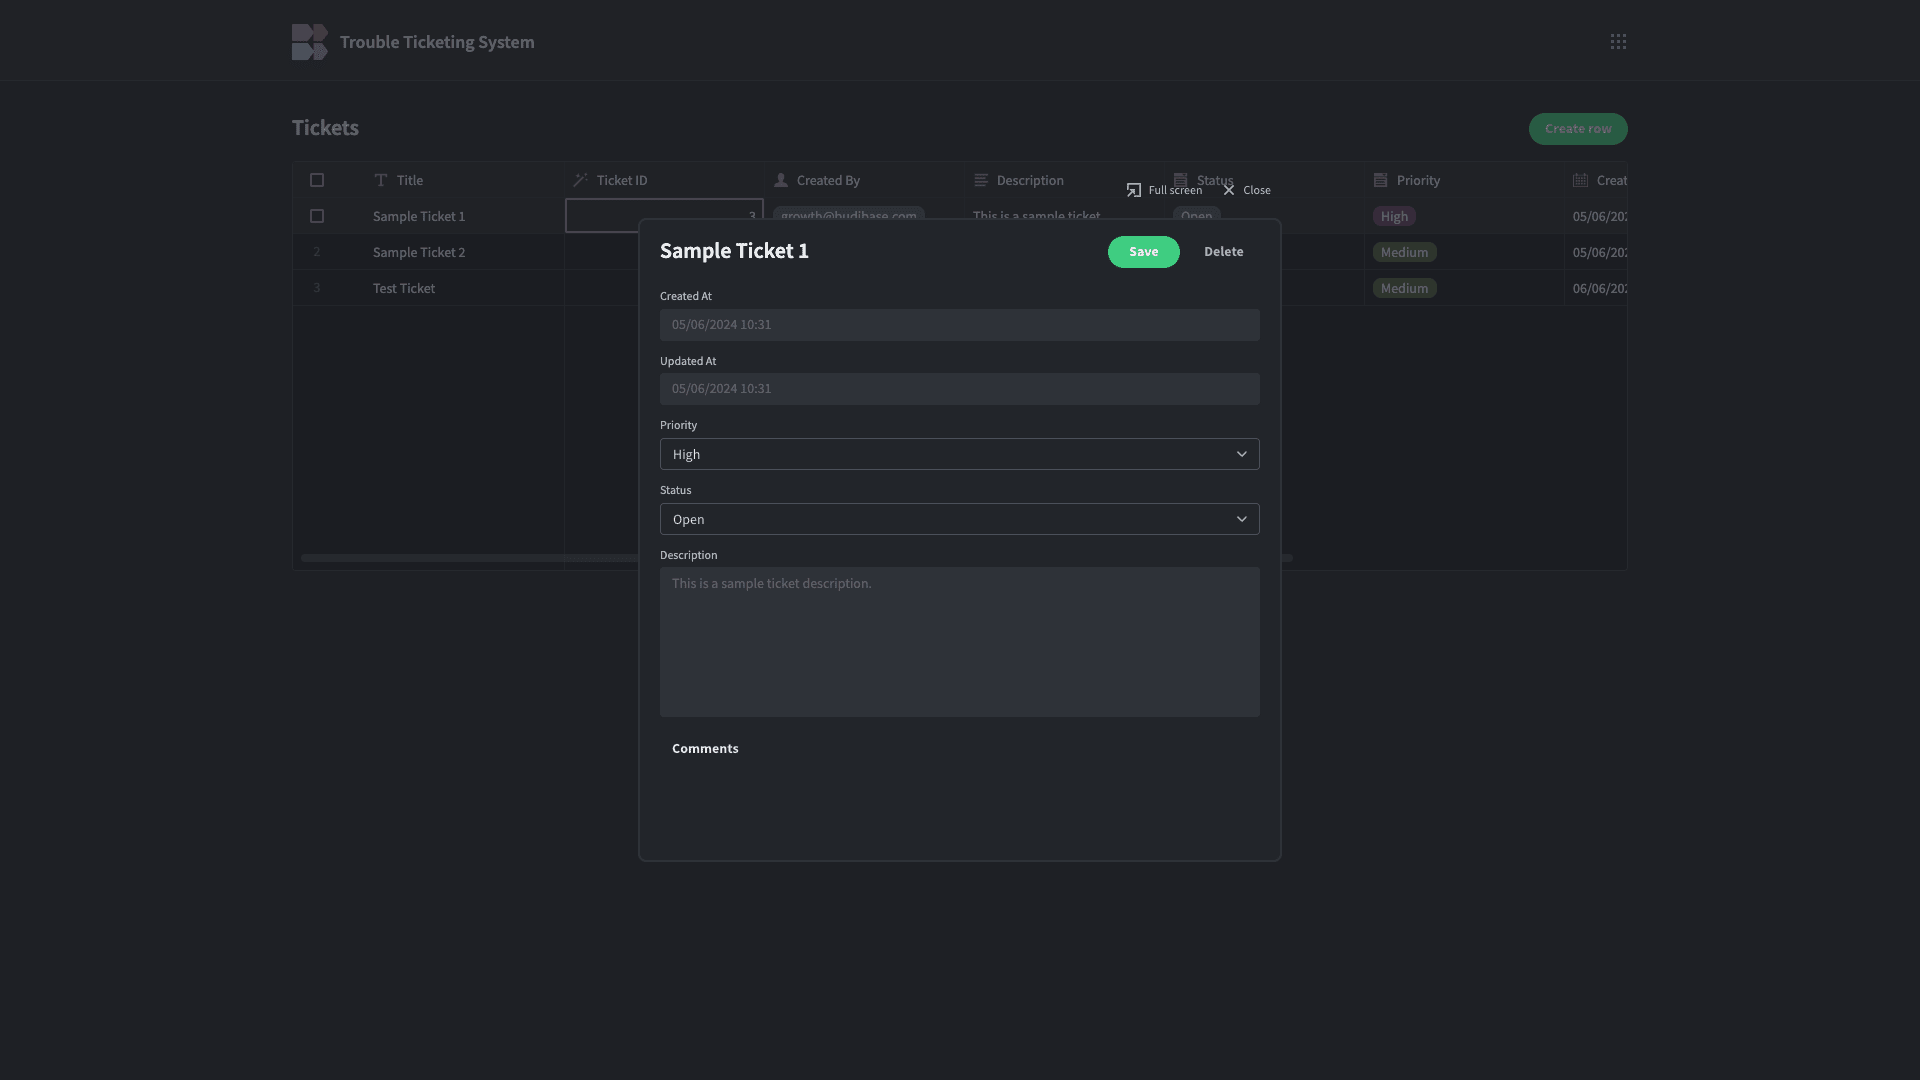Click the table horizontal scrollbar
Viewport: 1920px width, 1080px height.
(470, 558)
